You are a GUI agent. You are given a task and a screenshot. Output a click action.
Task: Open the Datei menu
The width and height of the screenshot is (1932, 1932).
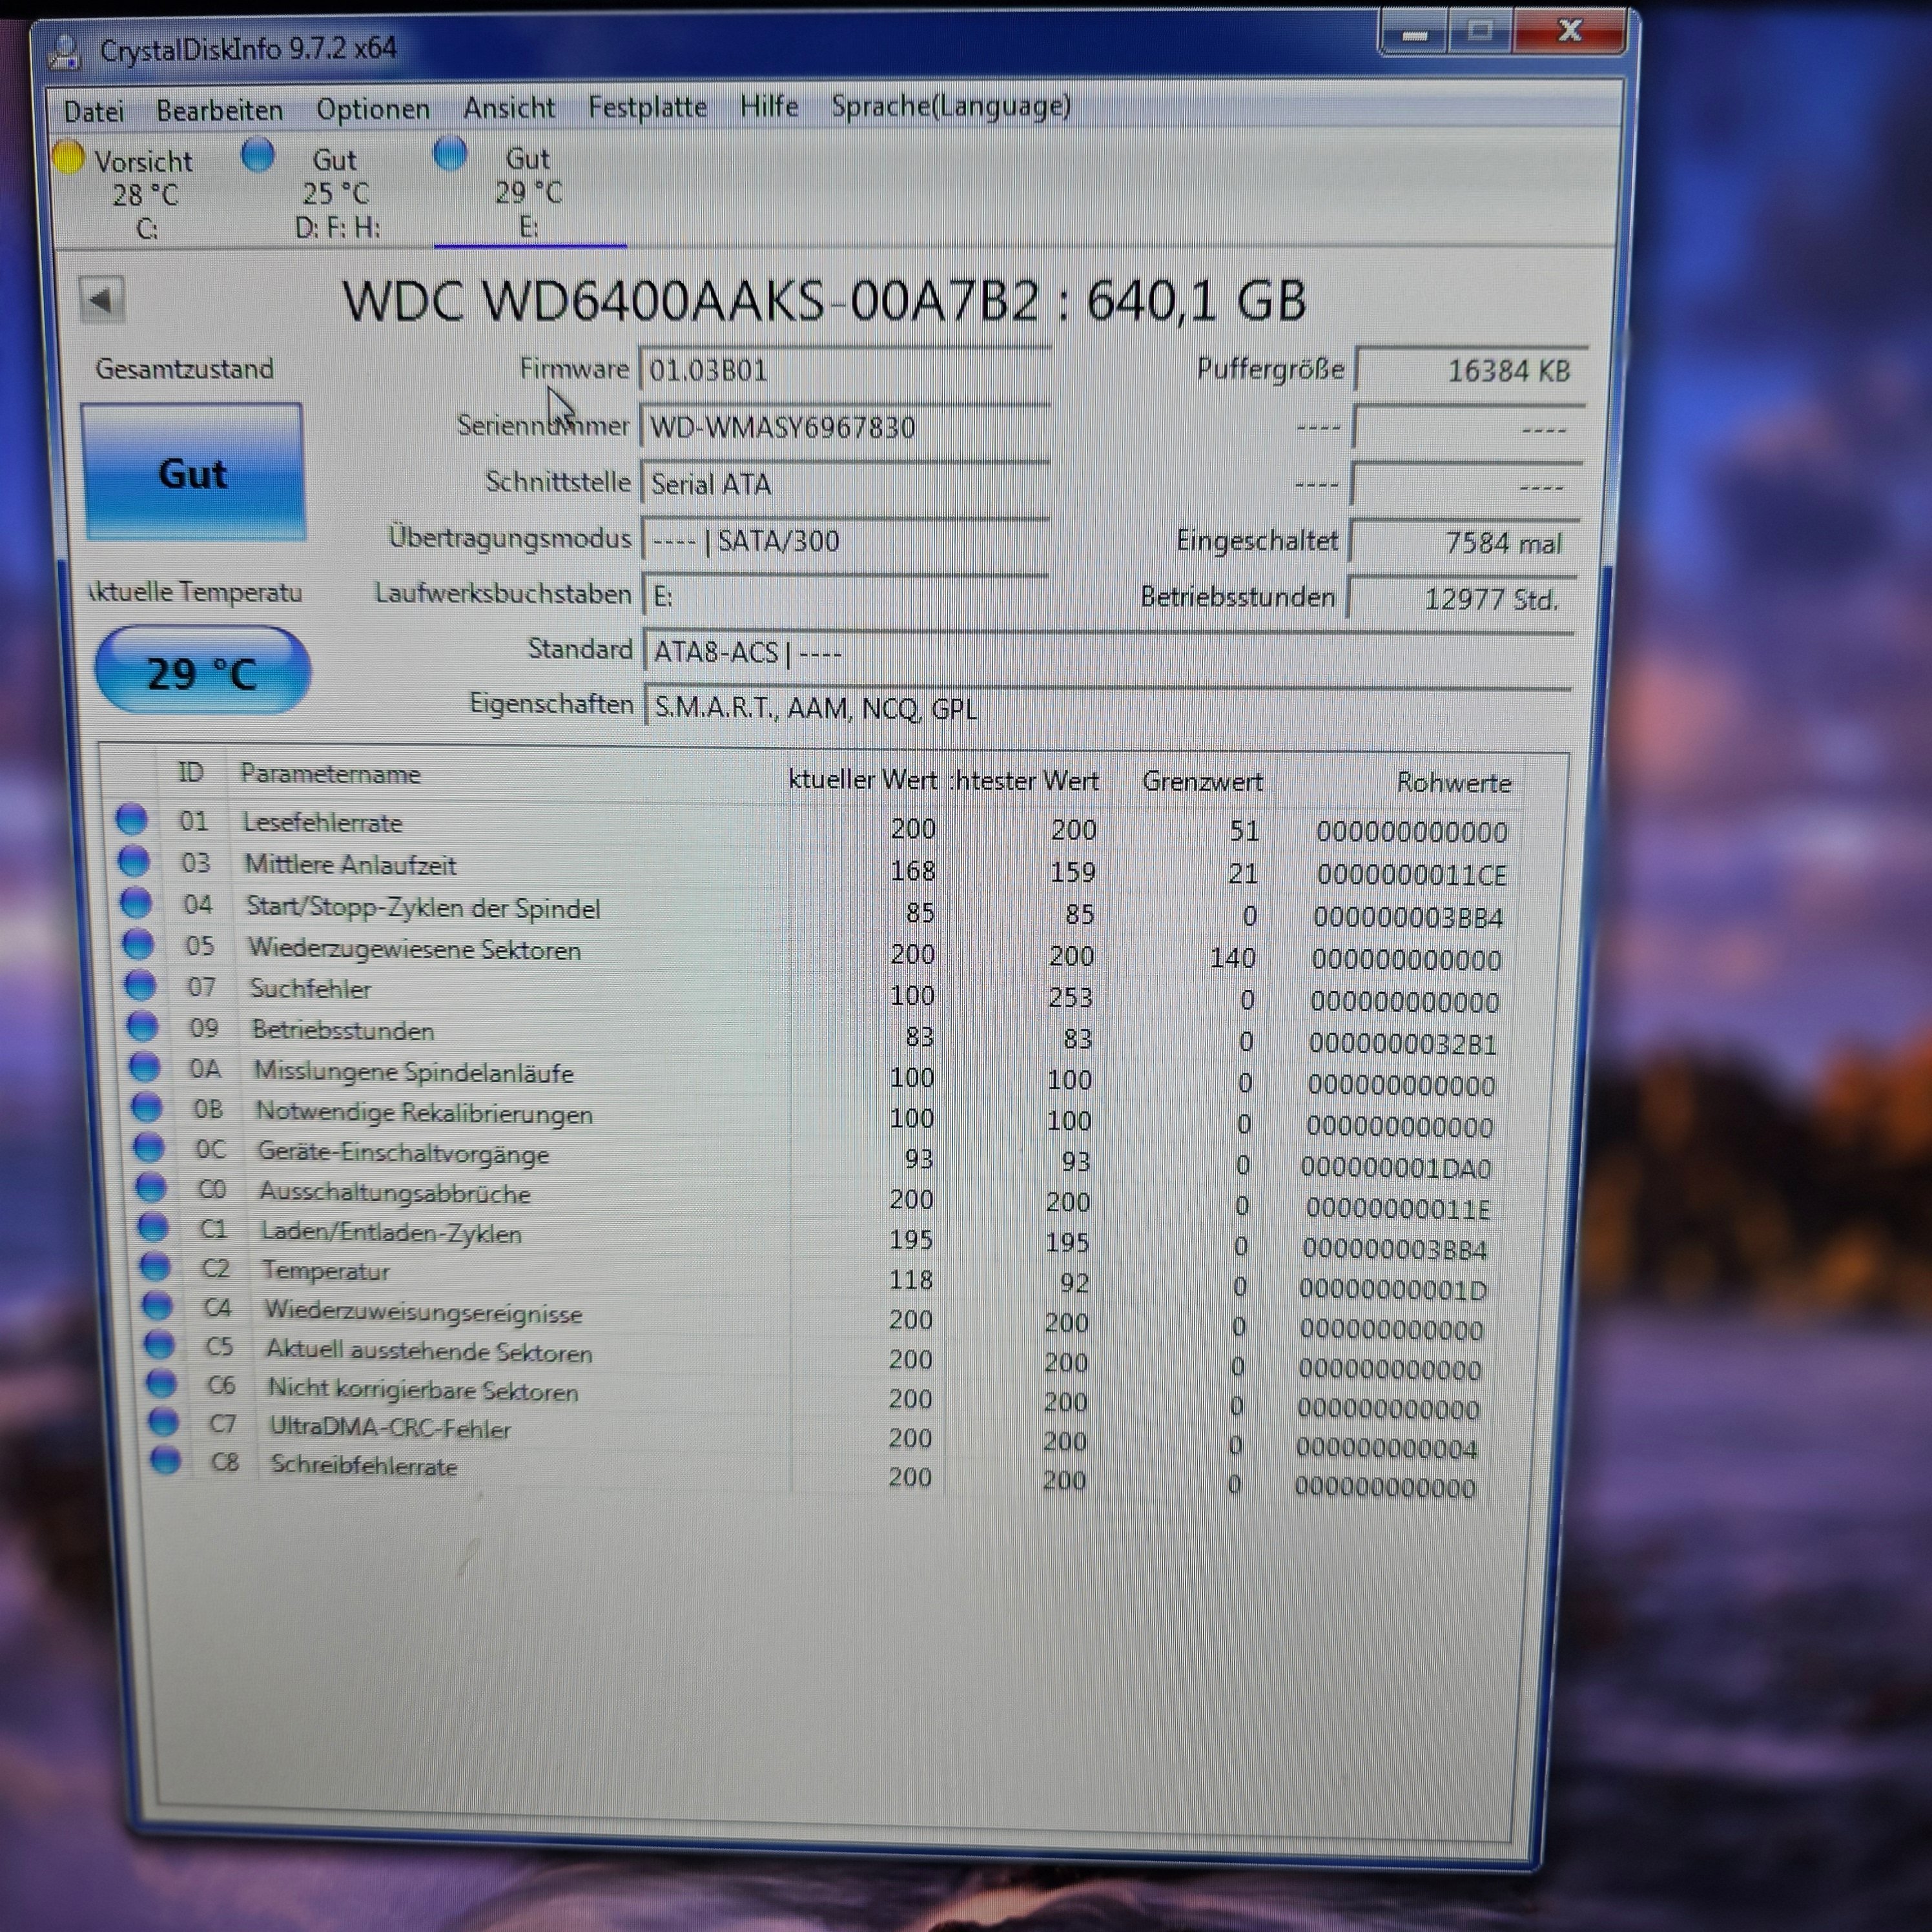pos(94,111)
